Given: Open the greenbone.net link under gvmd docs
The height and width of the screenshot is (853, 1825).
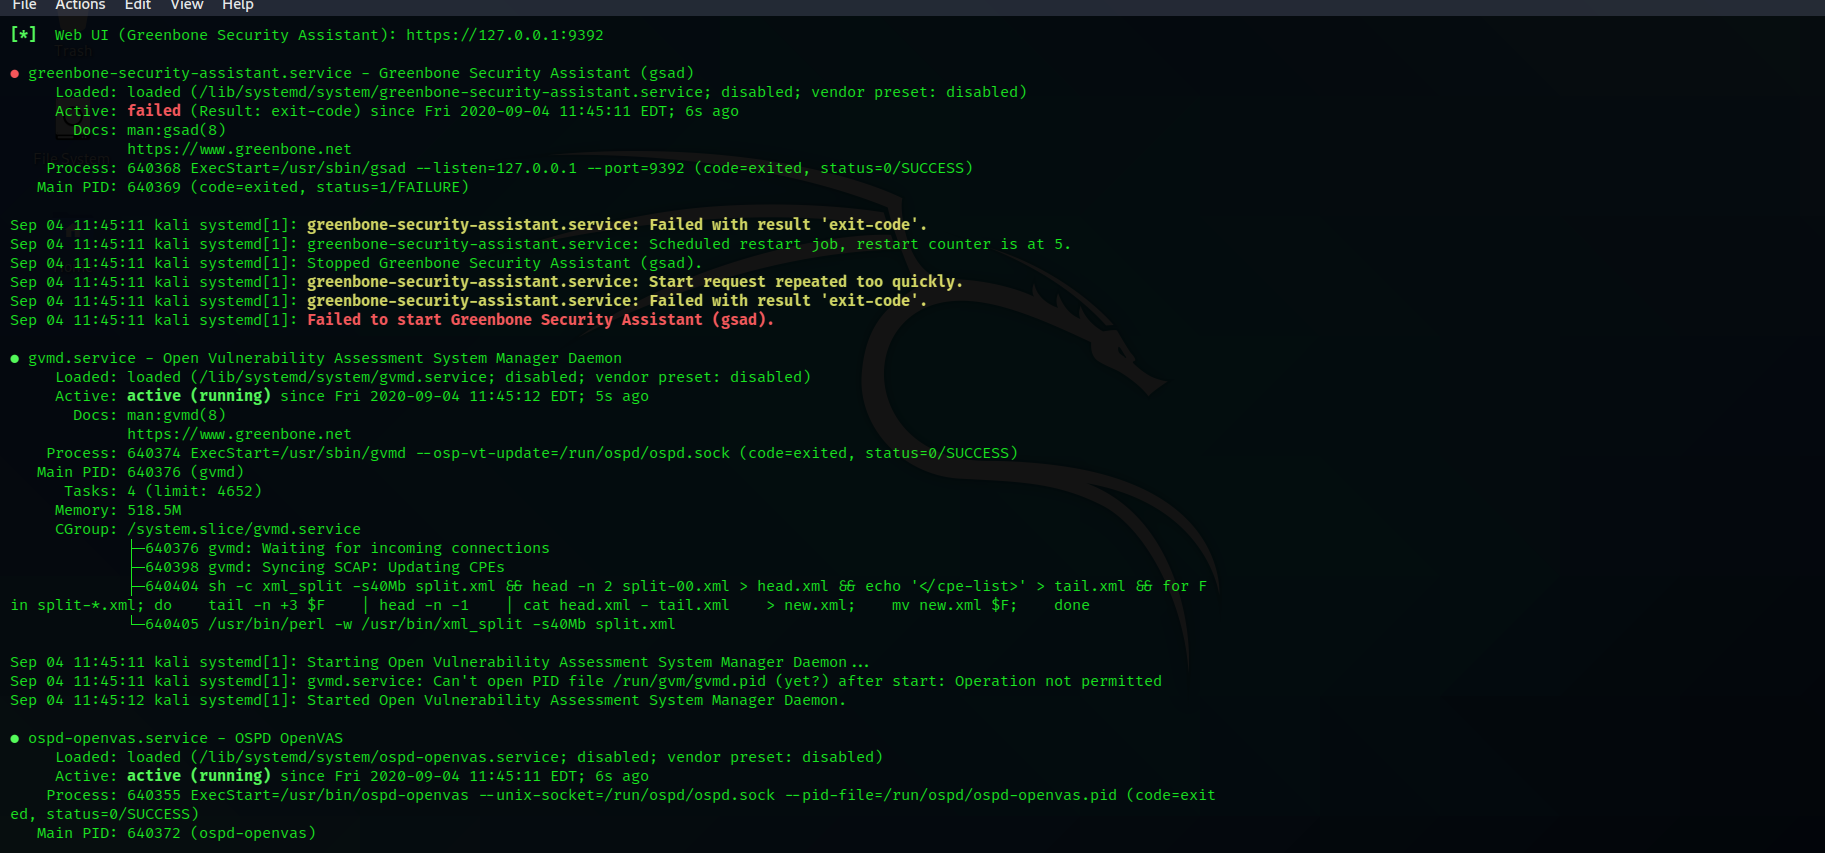Looking at the screenshot, I should (239, 434).
